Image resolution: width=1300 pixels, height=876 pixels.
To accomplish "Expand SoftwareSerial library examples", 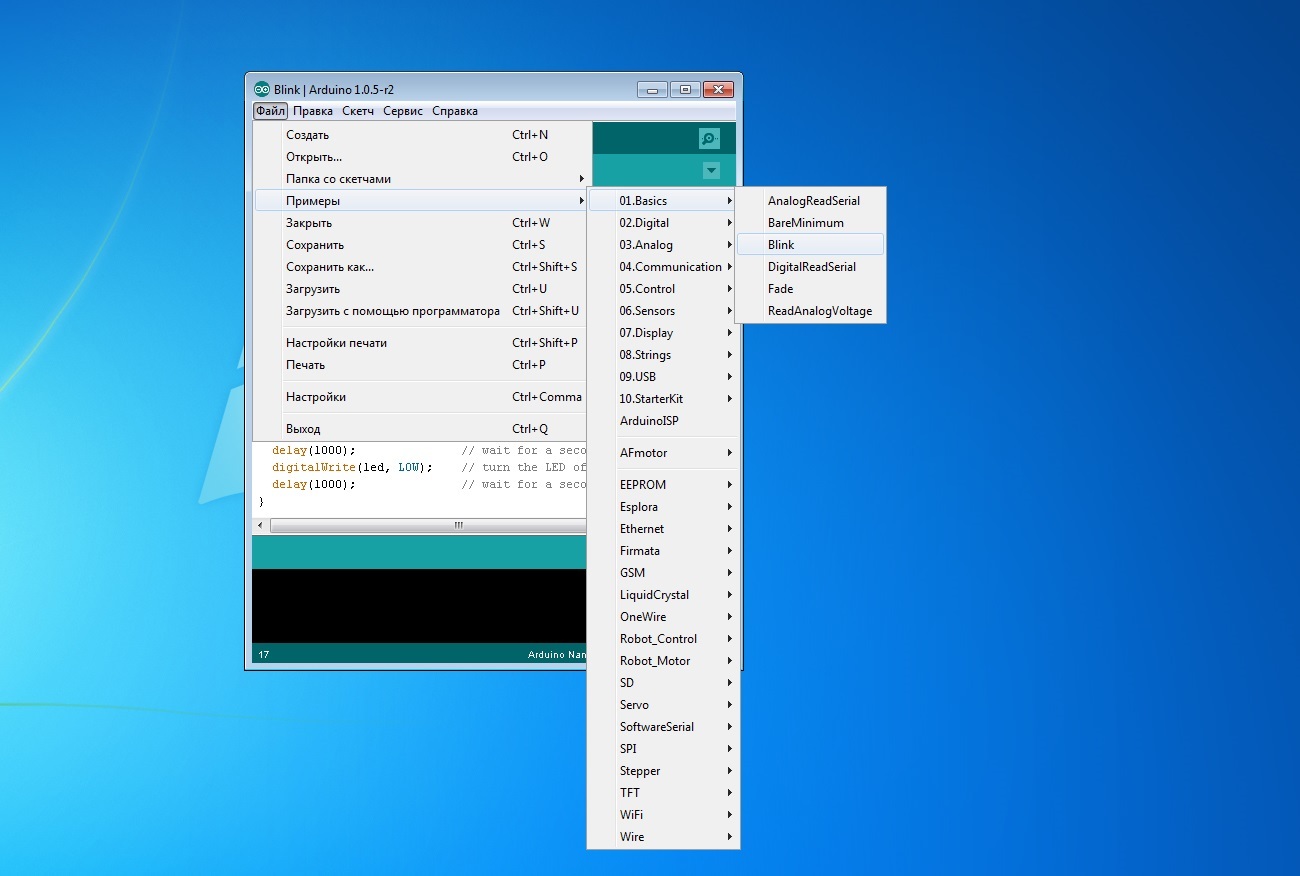I will pos(663,727).
